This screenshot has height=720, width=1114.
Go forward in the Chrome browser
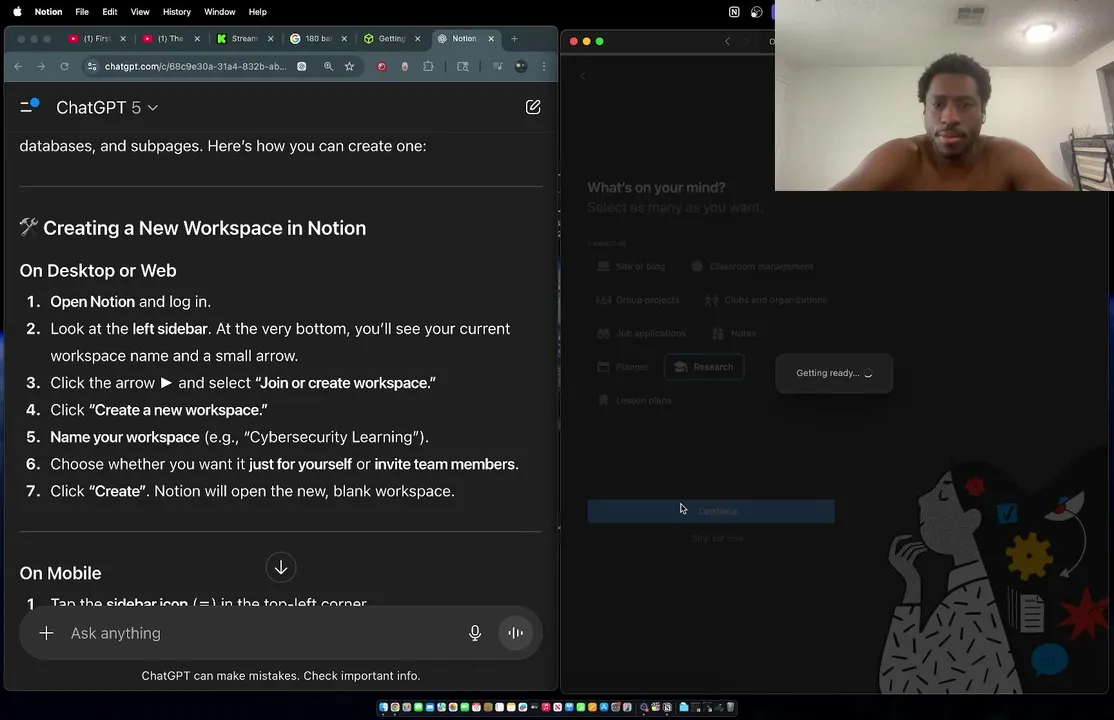coord(41,66)
